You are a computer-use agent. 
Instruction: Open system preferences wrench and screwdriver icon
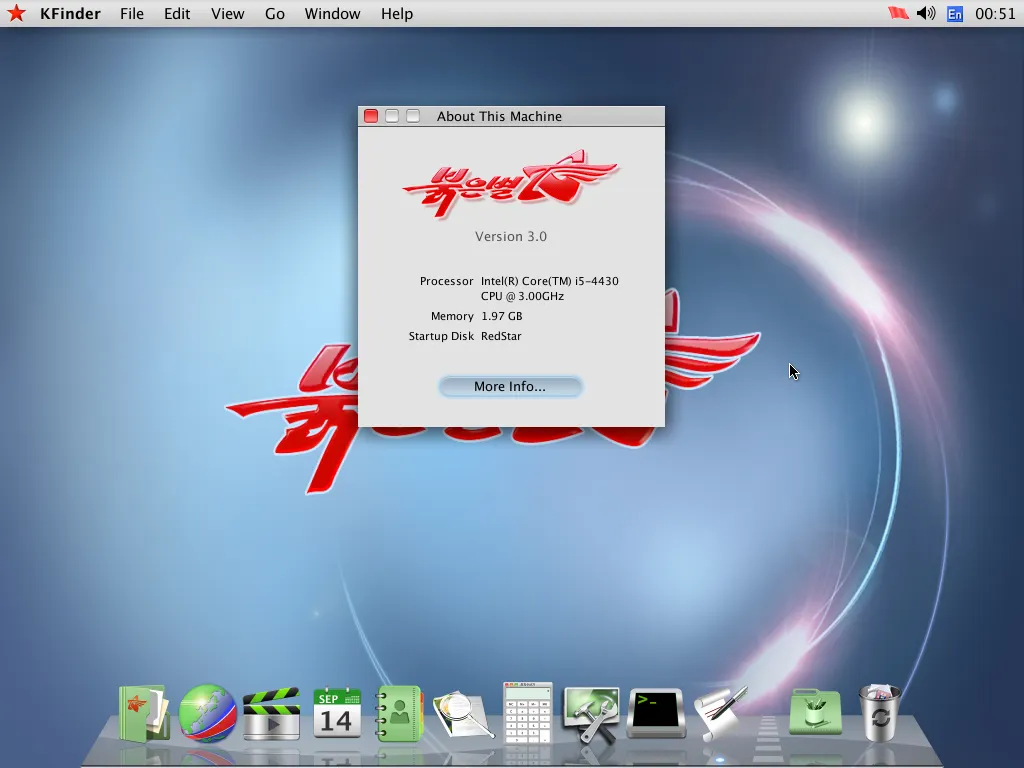(591, 713)
